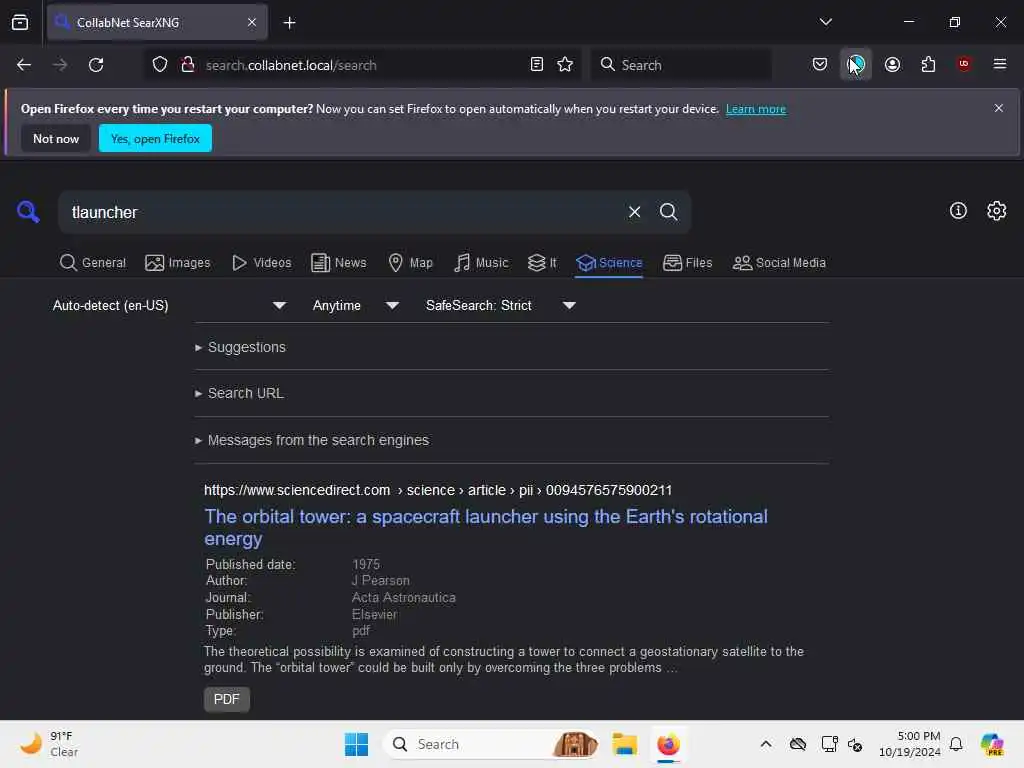Click the Elsevier publisher value

[x=374, y=615]
